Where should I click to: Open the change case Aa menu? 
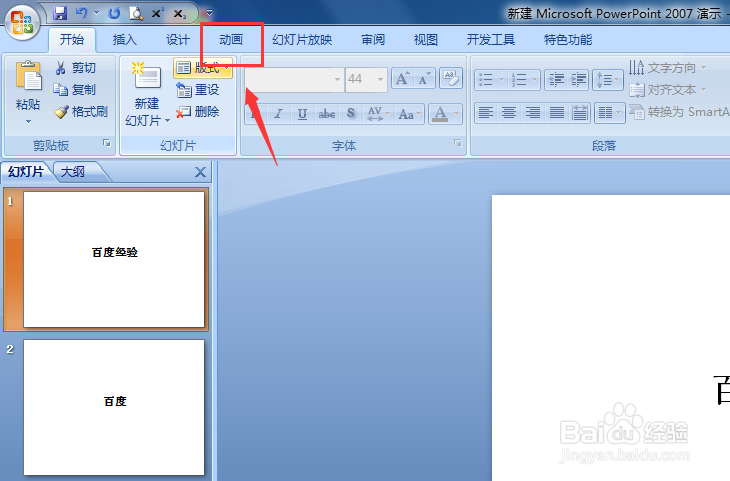409,114
